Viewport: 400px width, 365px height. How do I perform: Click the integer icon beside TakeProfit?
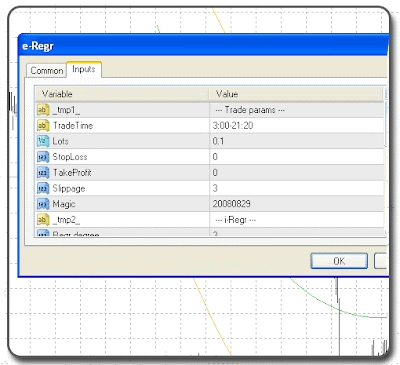click(x=43, y=172)
